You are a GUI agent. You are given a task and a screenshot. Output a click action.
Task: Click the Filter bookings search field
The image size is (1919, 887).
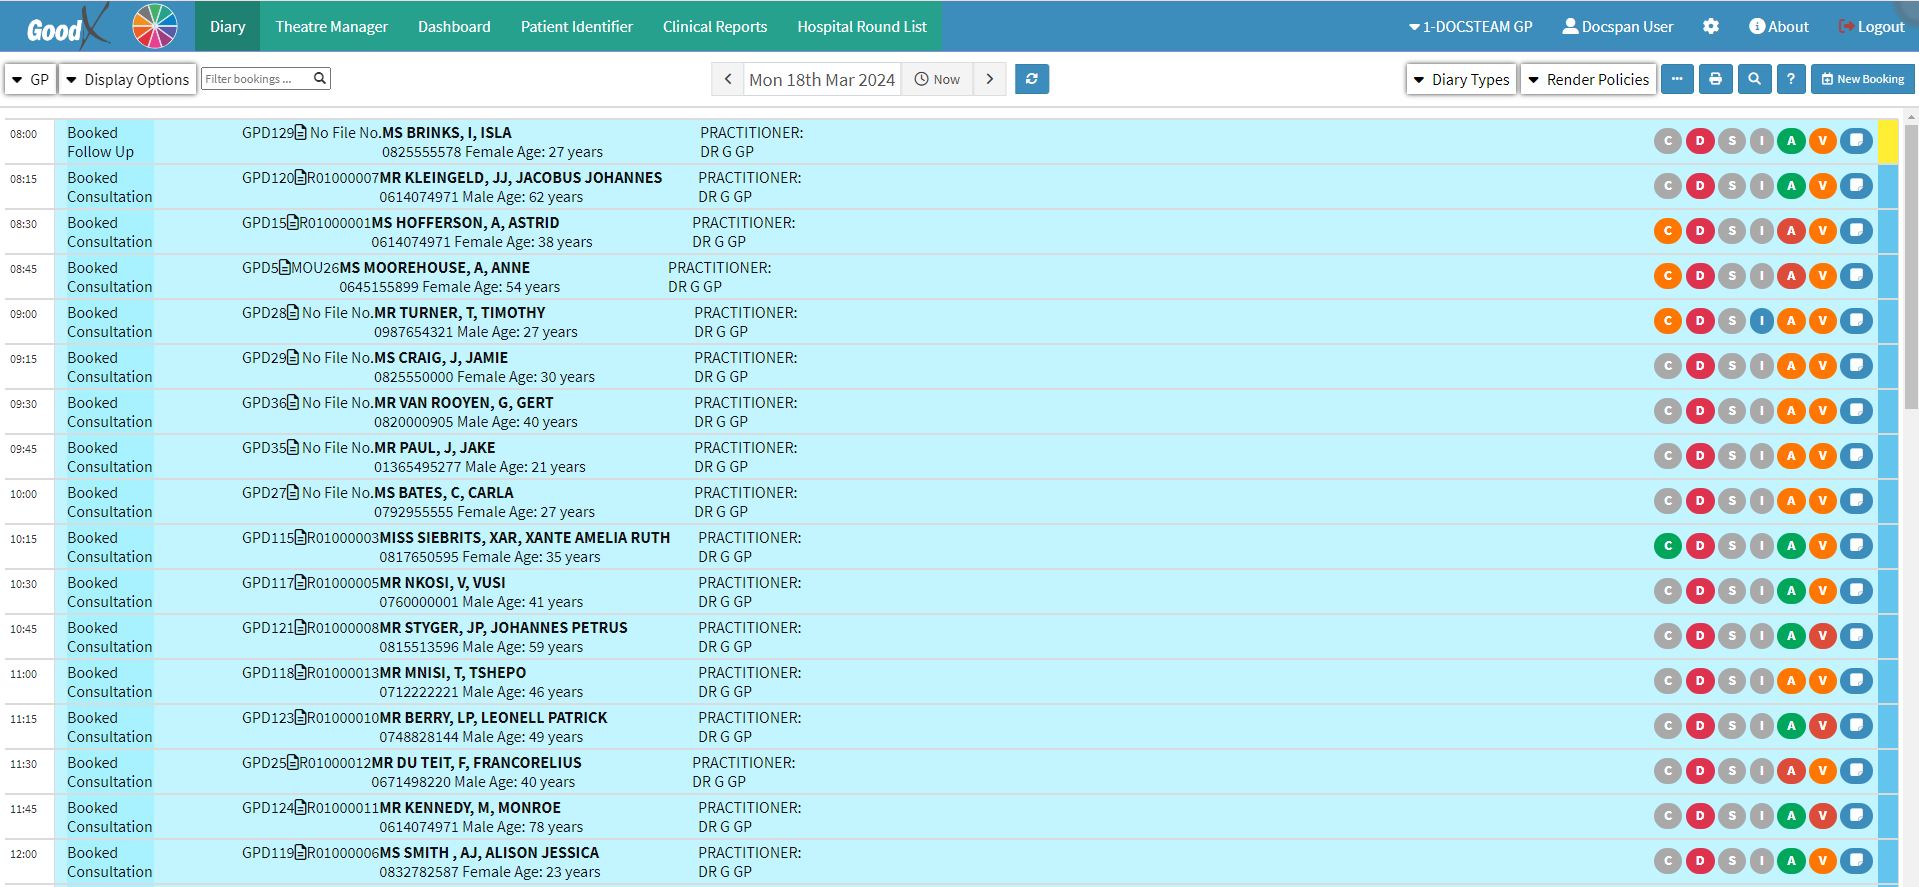(257, 79)
